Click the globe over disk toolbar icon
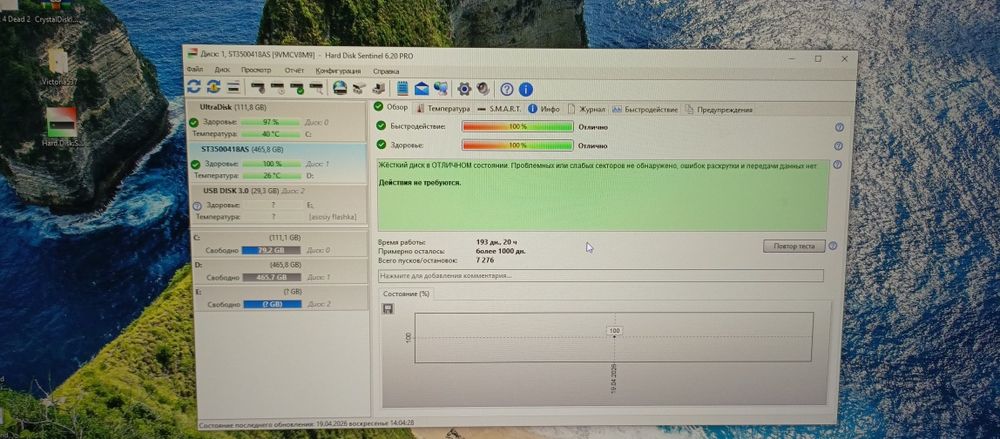 [x=340, y=88]
